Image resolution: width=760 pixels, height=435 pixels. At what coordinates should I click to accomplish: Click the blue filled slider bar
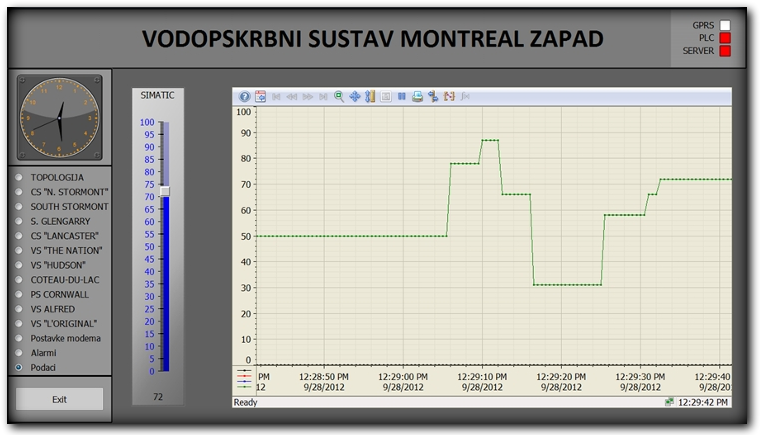[165, 284]
